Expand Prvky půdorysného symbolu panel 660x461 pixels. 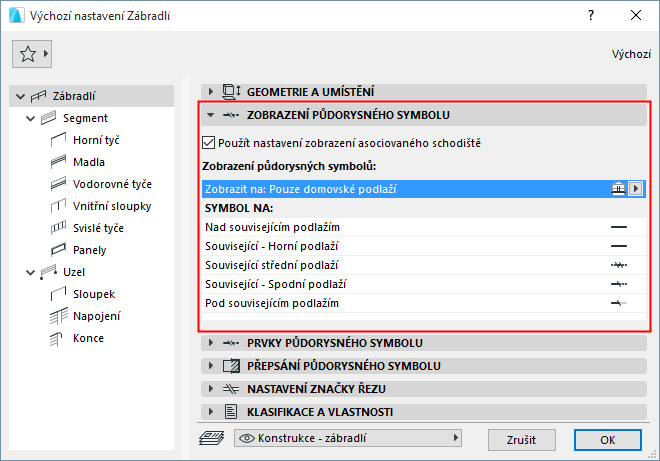211,343
